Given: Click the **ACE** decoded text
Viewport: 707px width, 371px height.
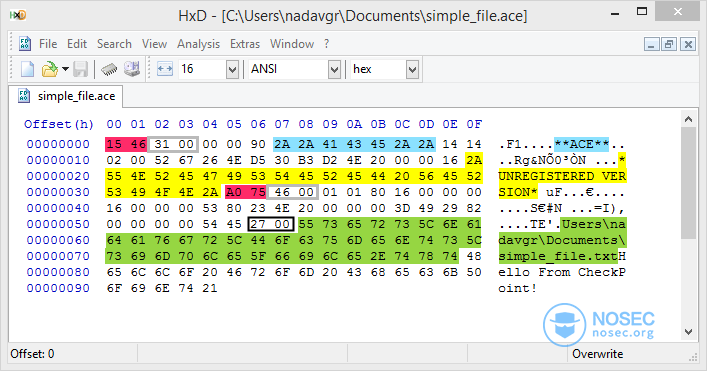Looking at the screenshot, I should tap(582, 144).
